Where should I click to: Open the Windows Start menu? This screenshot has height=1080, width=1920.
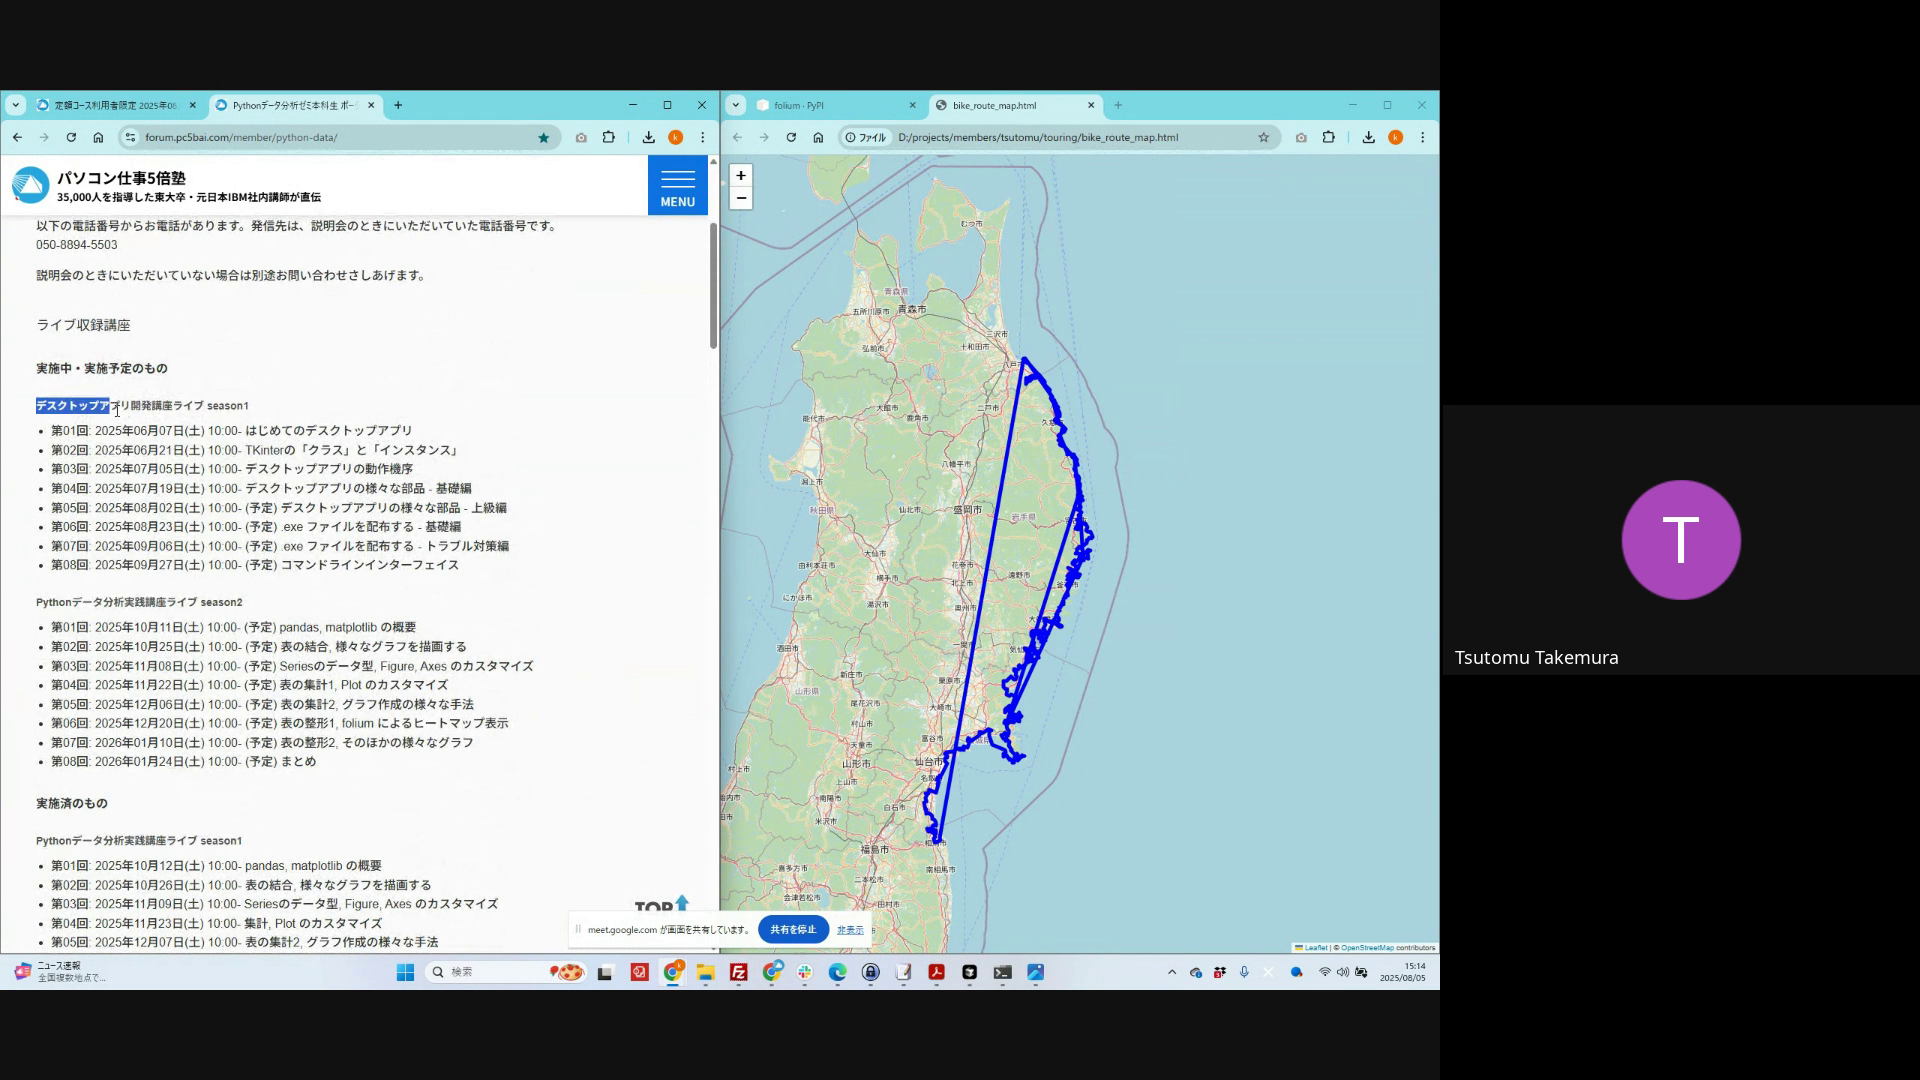coord(405,972)
